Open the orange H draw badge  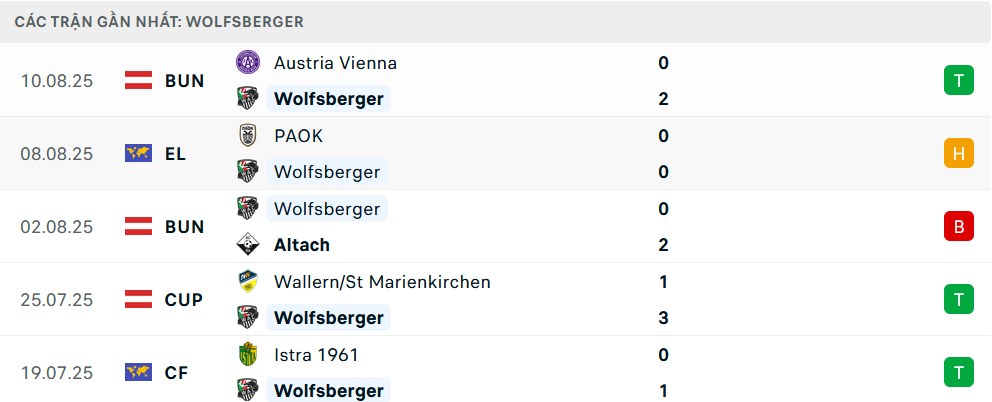click(958, 154)
